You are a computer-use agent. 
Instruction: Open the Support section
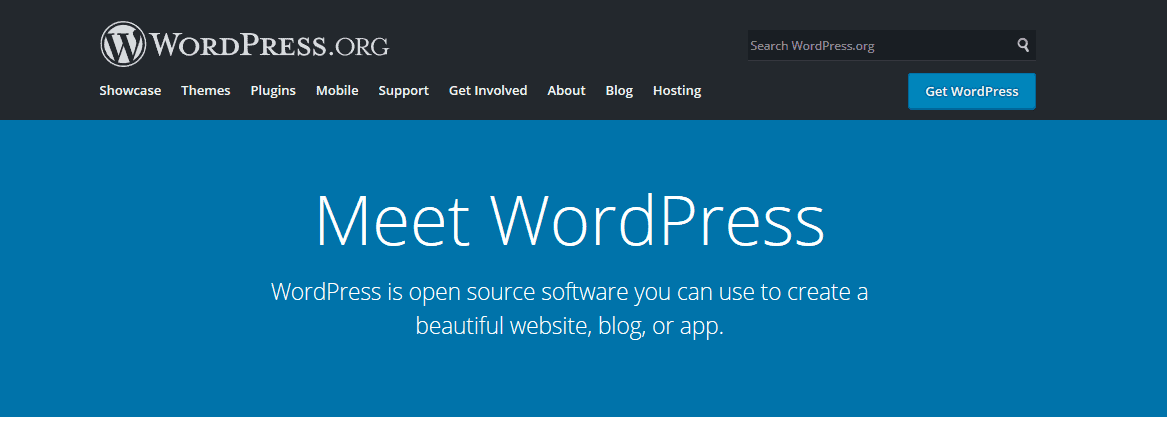click(x=403, y=91)
